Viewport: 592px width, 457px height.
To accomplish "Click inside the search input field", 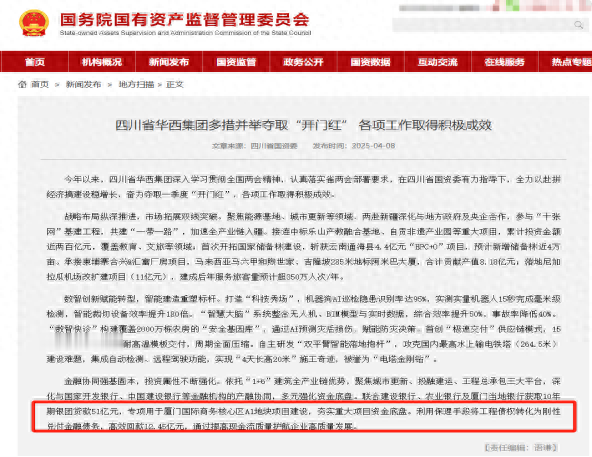I will pos(483,25).
